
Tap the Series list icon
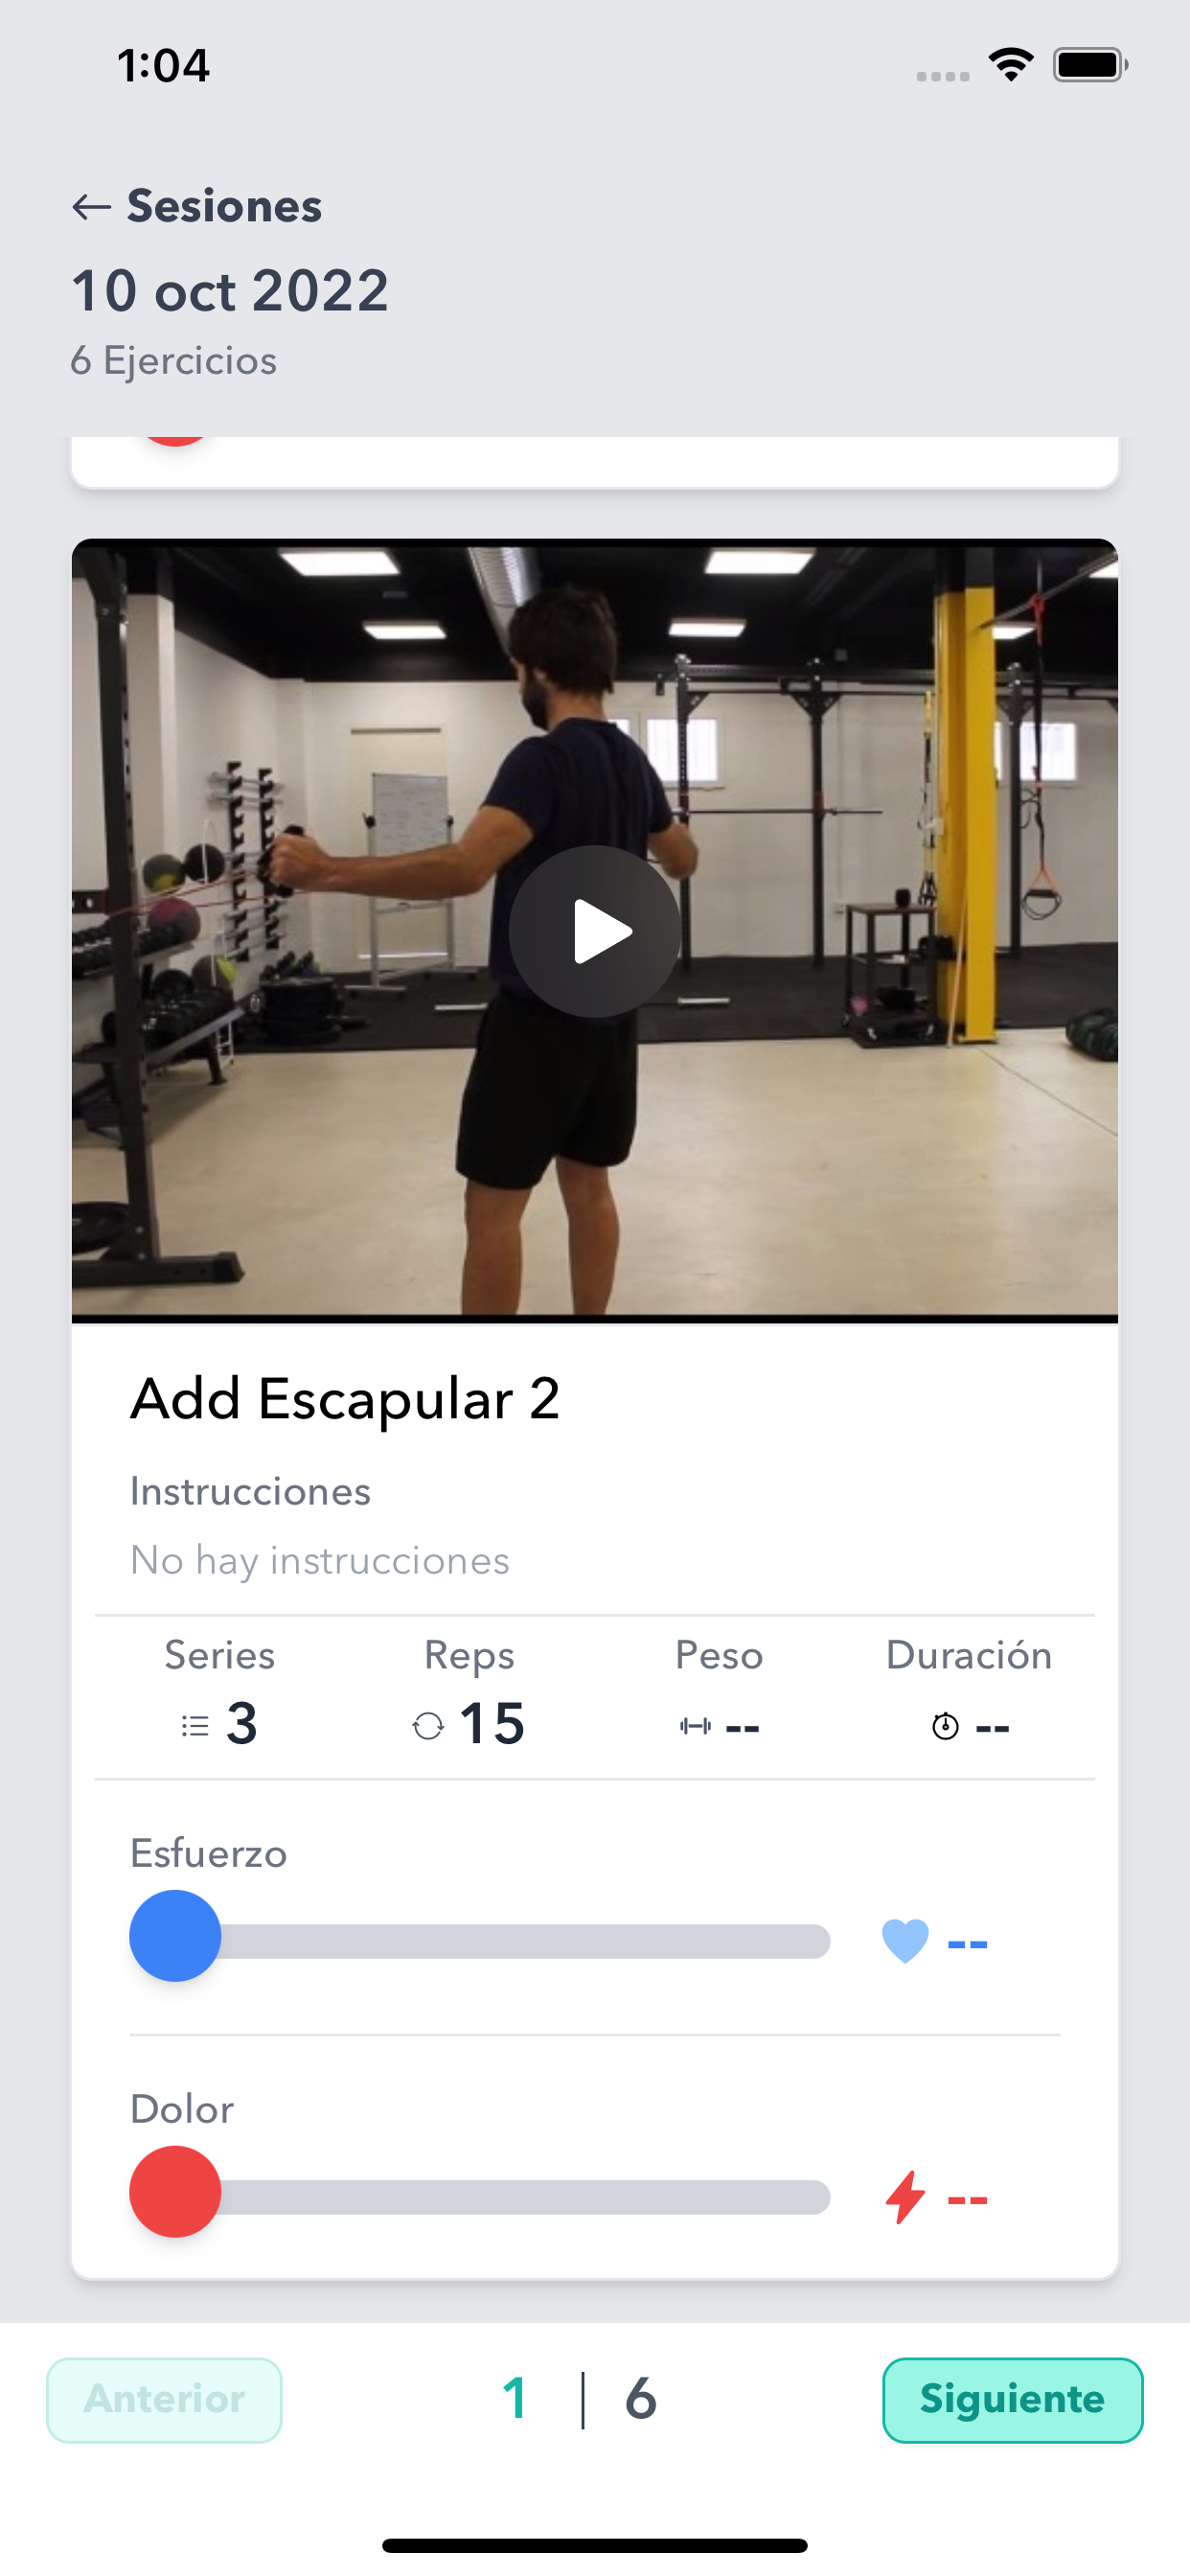pyautogui.click(x=195, y=1726)
